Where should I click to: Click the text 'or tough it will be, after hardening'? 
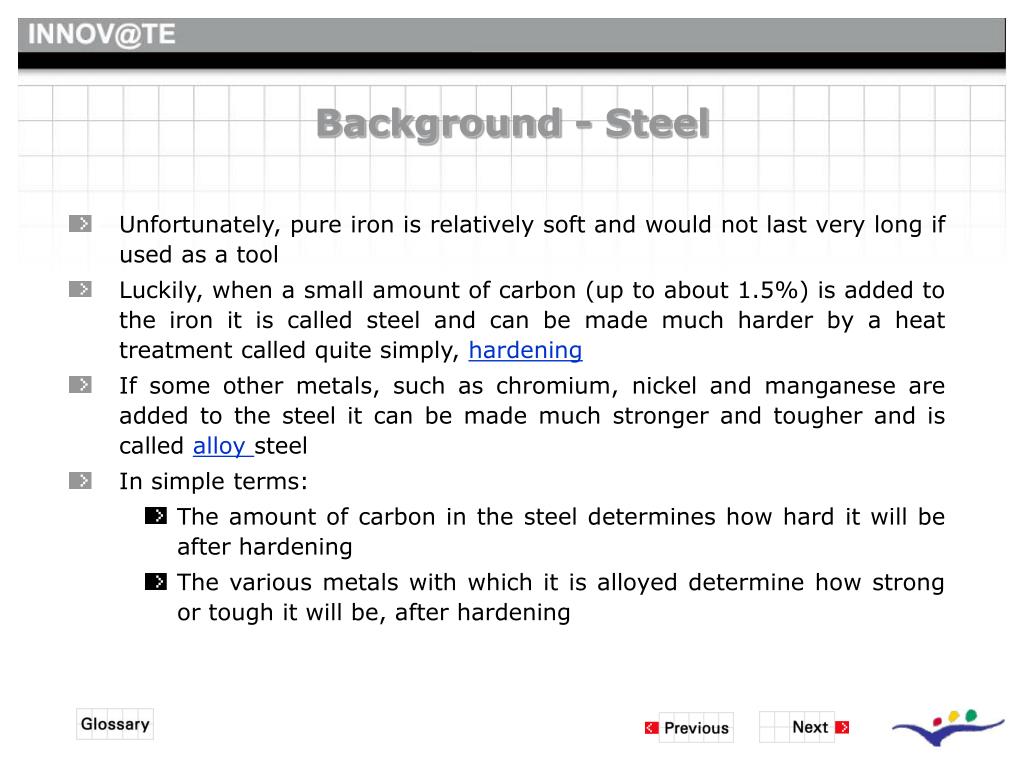click(x=374, y=613)
